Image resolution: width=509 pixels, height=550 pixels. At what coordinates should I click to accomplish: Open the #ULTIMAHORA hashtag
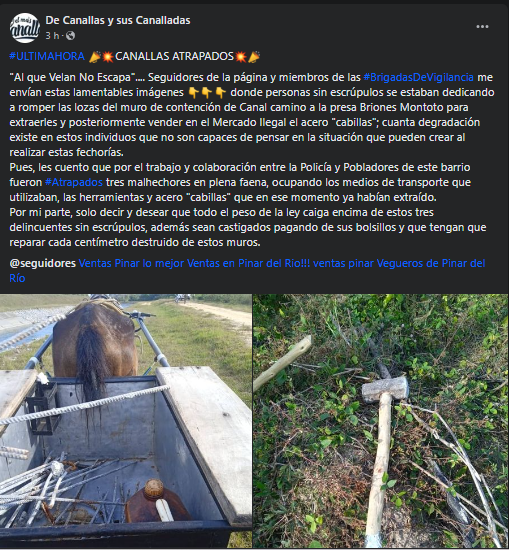[47, 56]
